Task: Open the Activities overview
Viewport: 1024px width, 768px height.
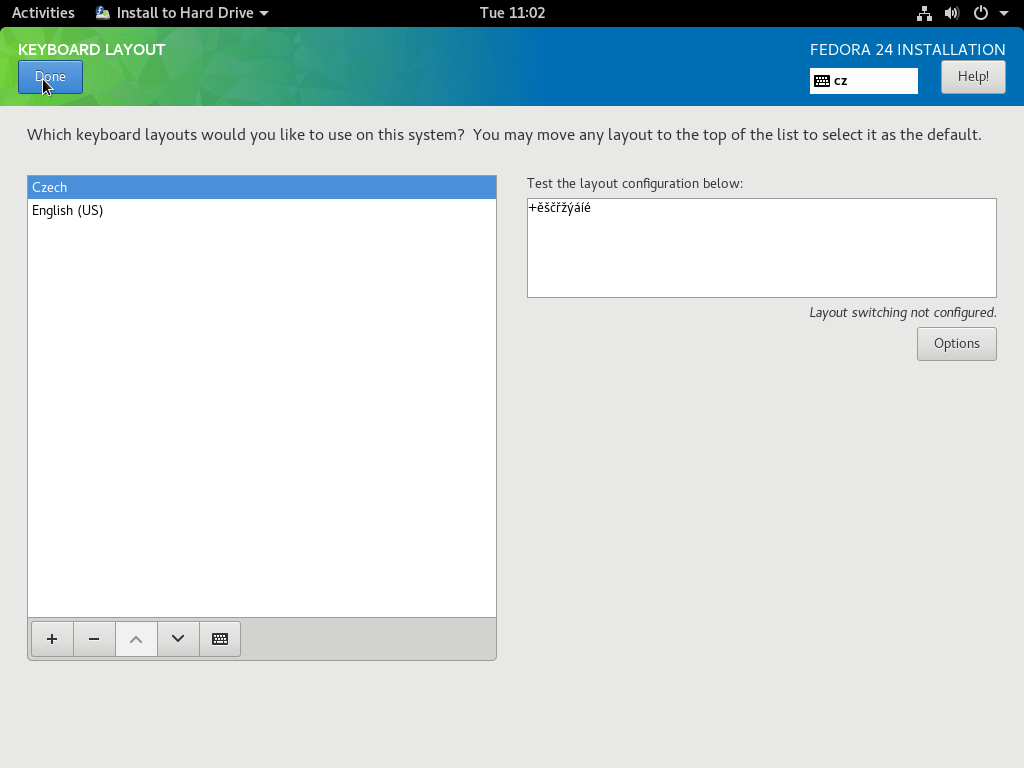Action: (43, 13)
